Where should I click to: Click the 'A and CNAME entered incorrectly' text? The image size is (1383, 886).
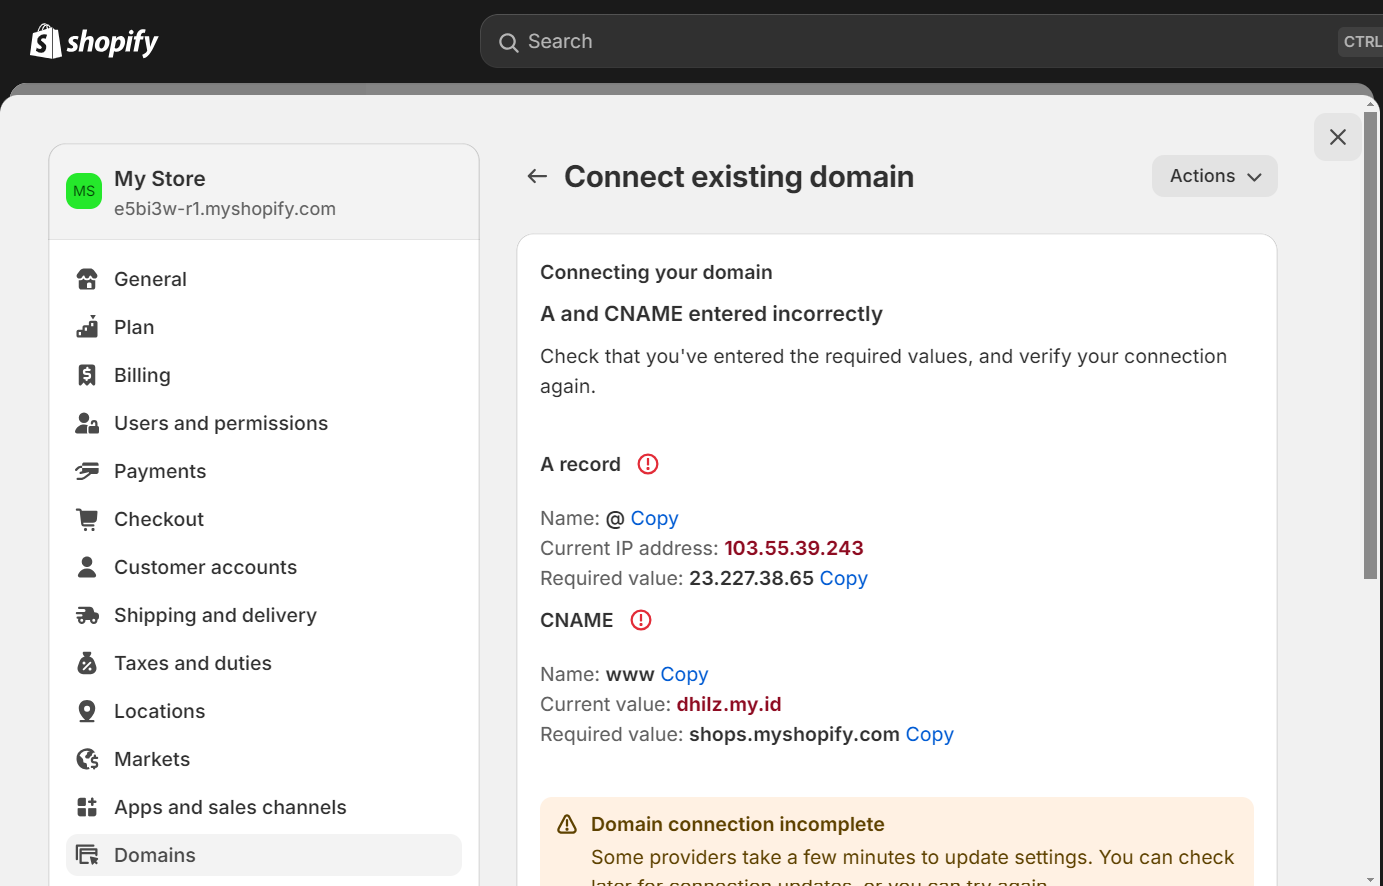click(x=711, y=314)
